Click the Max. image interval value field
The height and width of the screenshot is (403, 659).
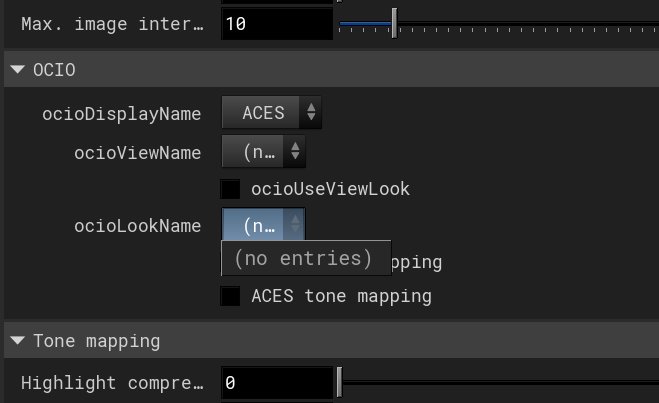[x=277, y=23]
